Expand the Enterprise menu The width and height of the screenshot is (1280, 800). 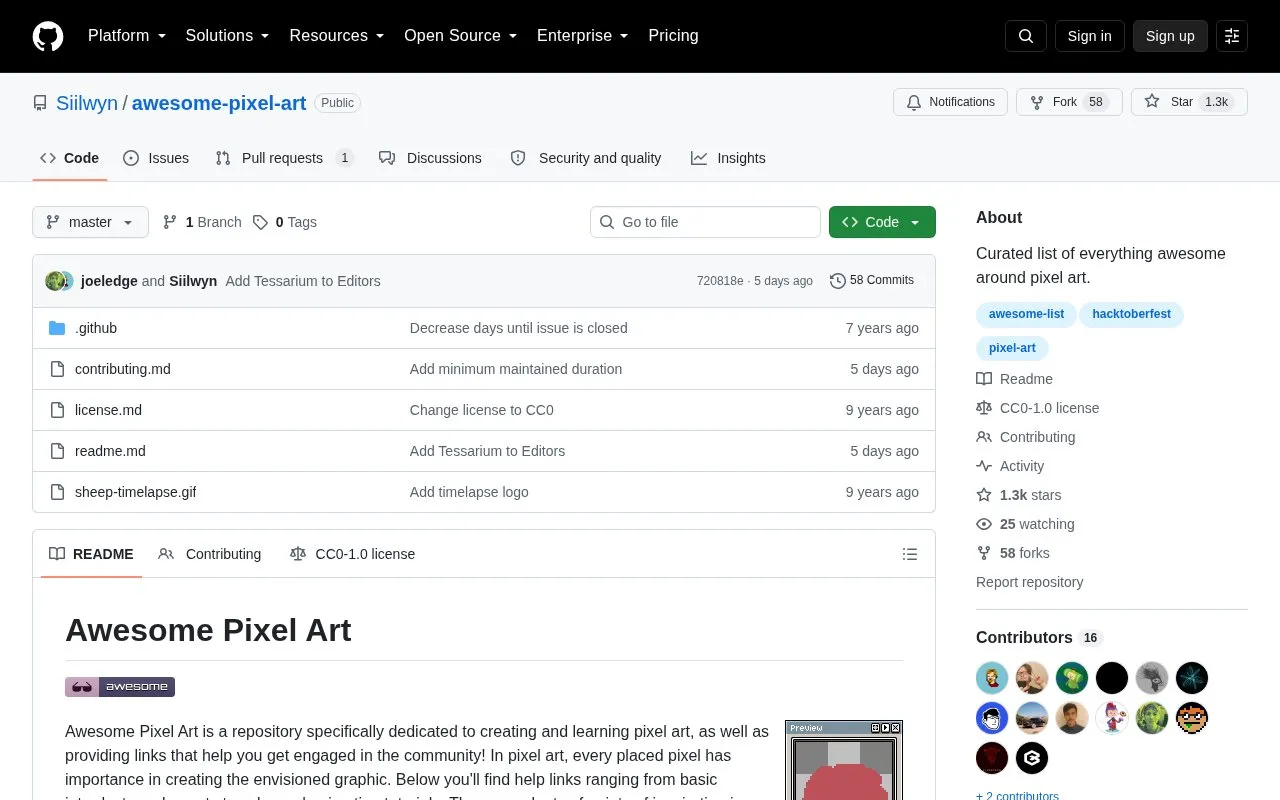[583, 36]
